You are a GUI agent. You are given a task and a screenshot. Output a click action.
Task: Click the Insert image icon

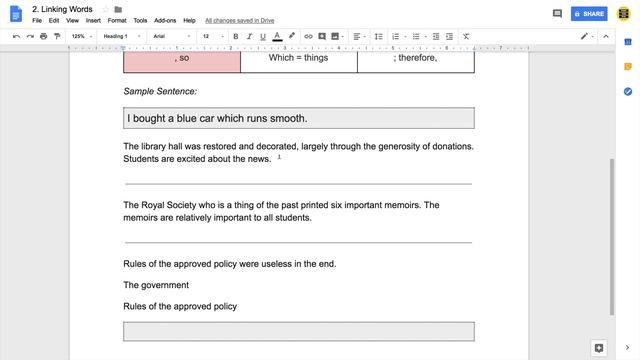(x=335, y=36)
